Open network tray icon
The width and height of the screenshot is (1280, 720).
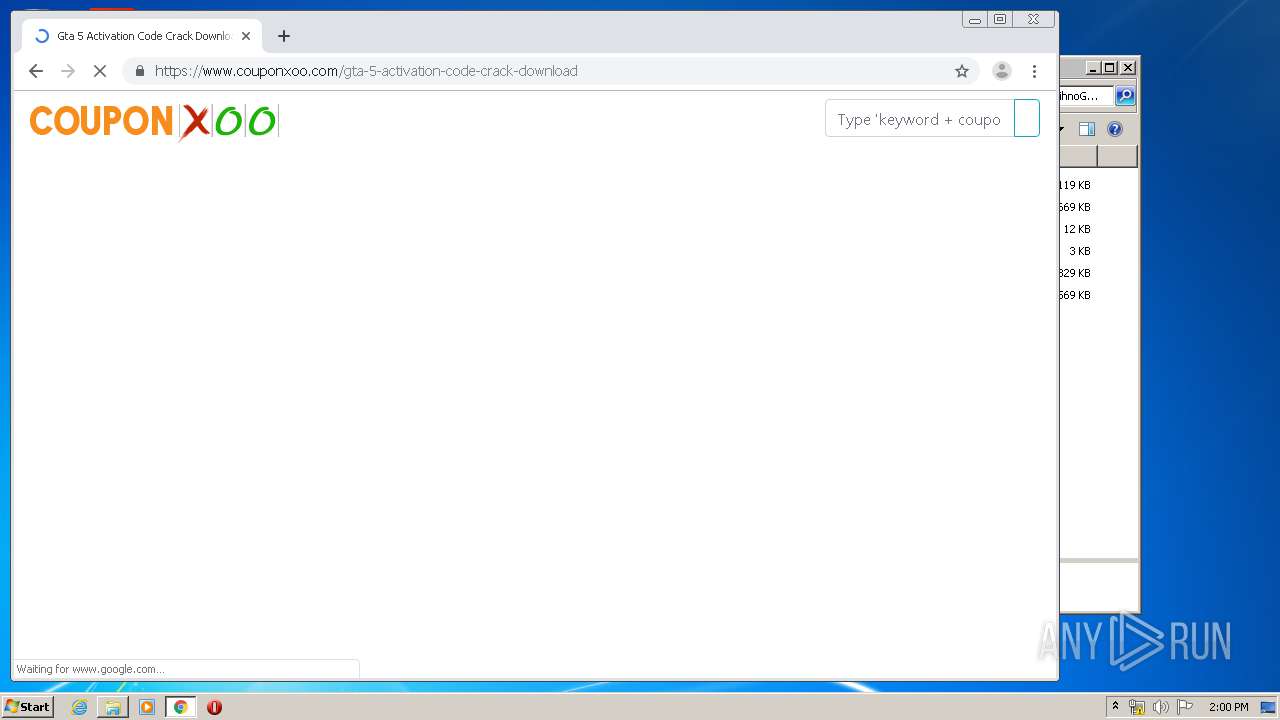coord(1137,707)
